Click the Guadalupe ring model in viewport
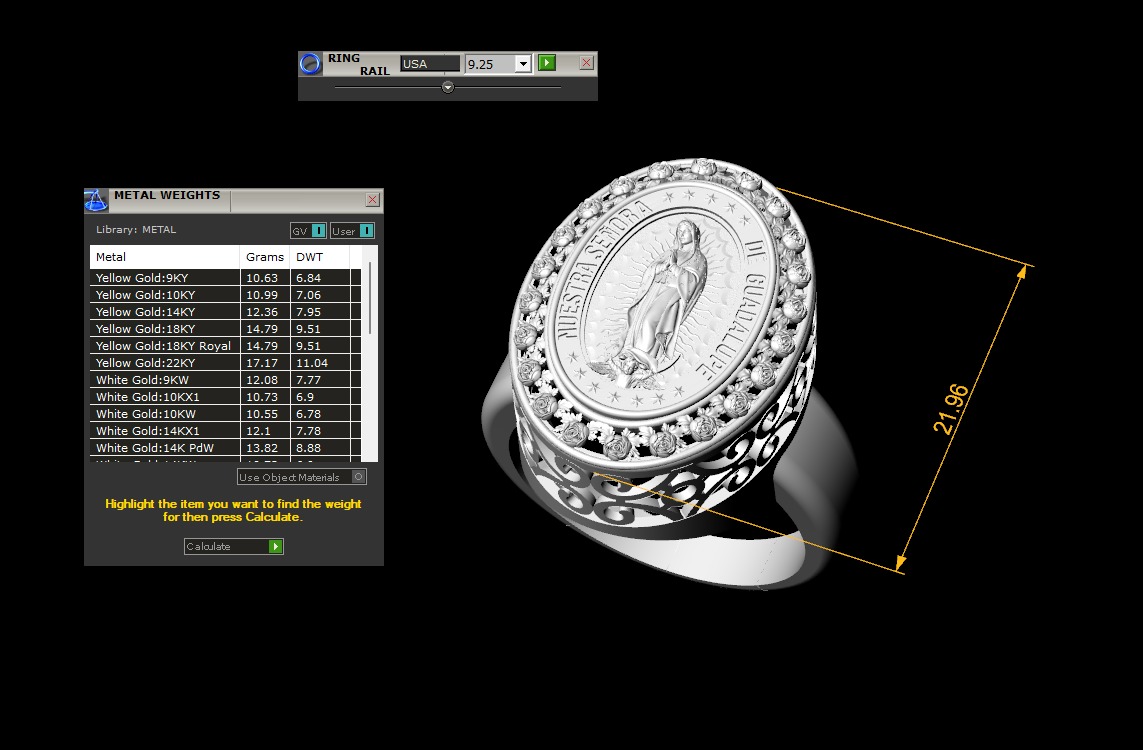 (x=667, y=372)
